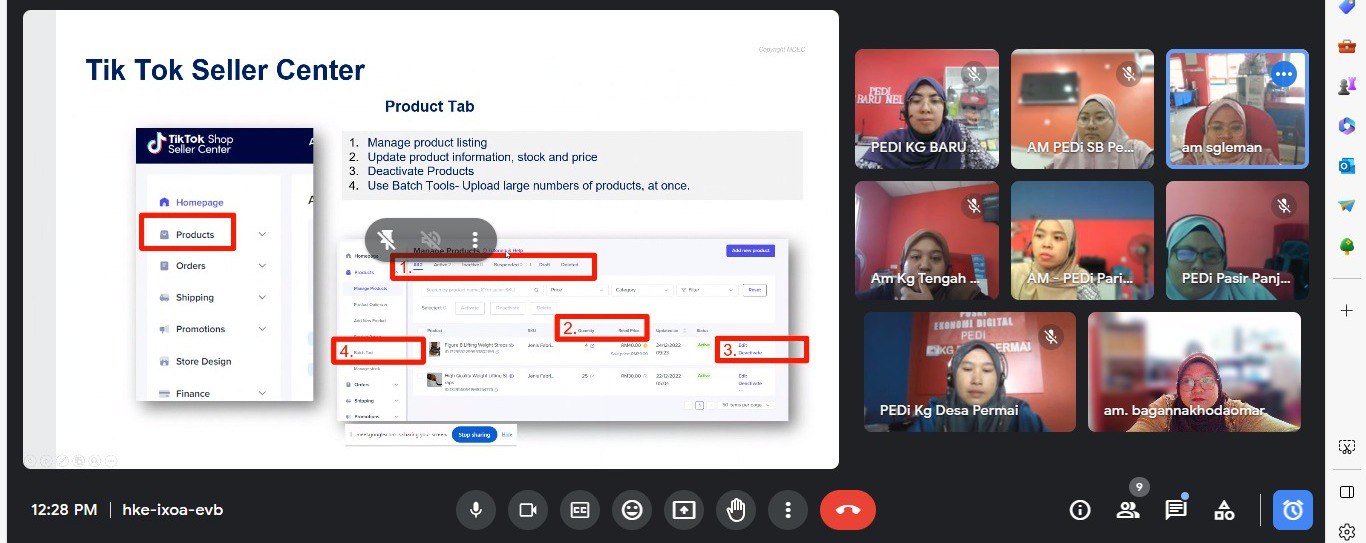
Task: Toggle closed captions (CC) button
Action: click(x=580, y=510)
